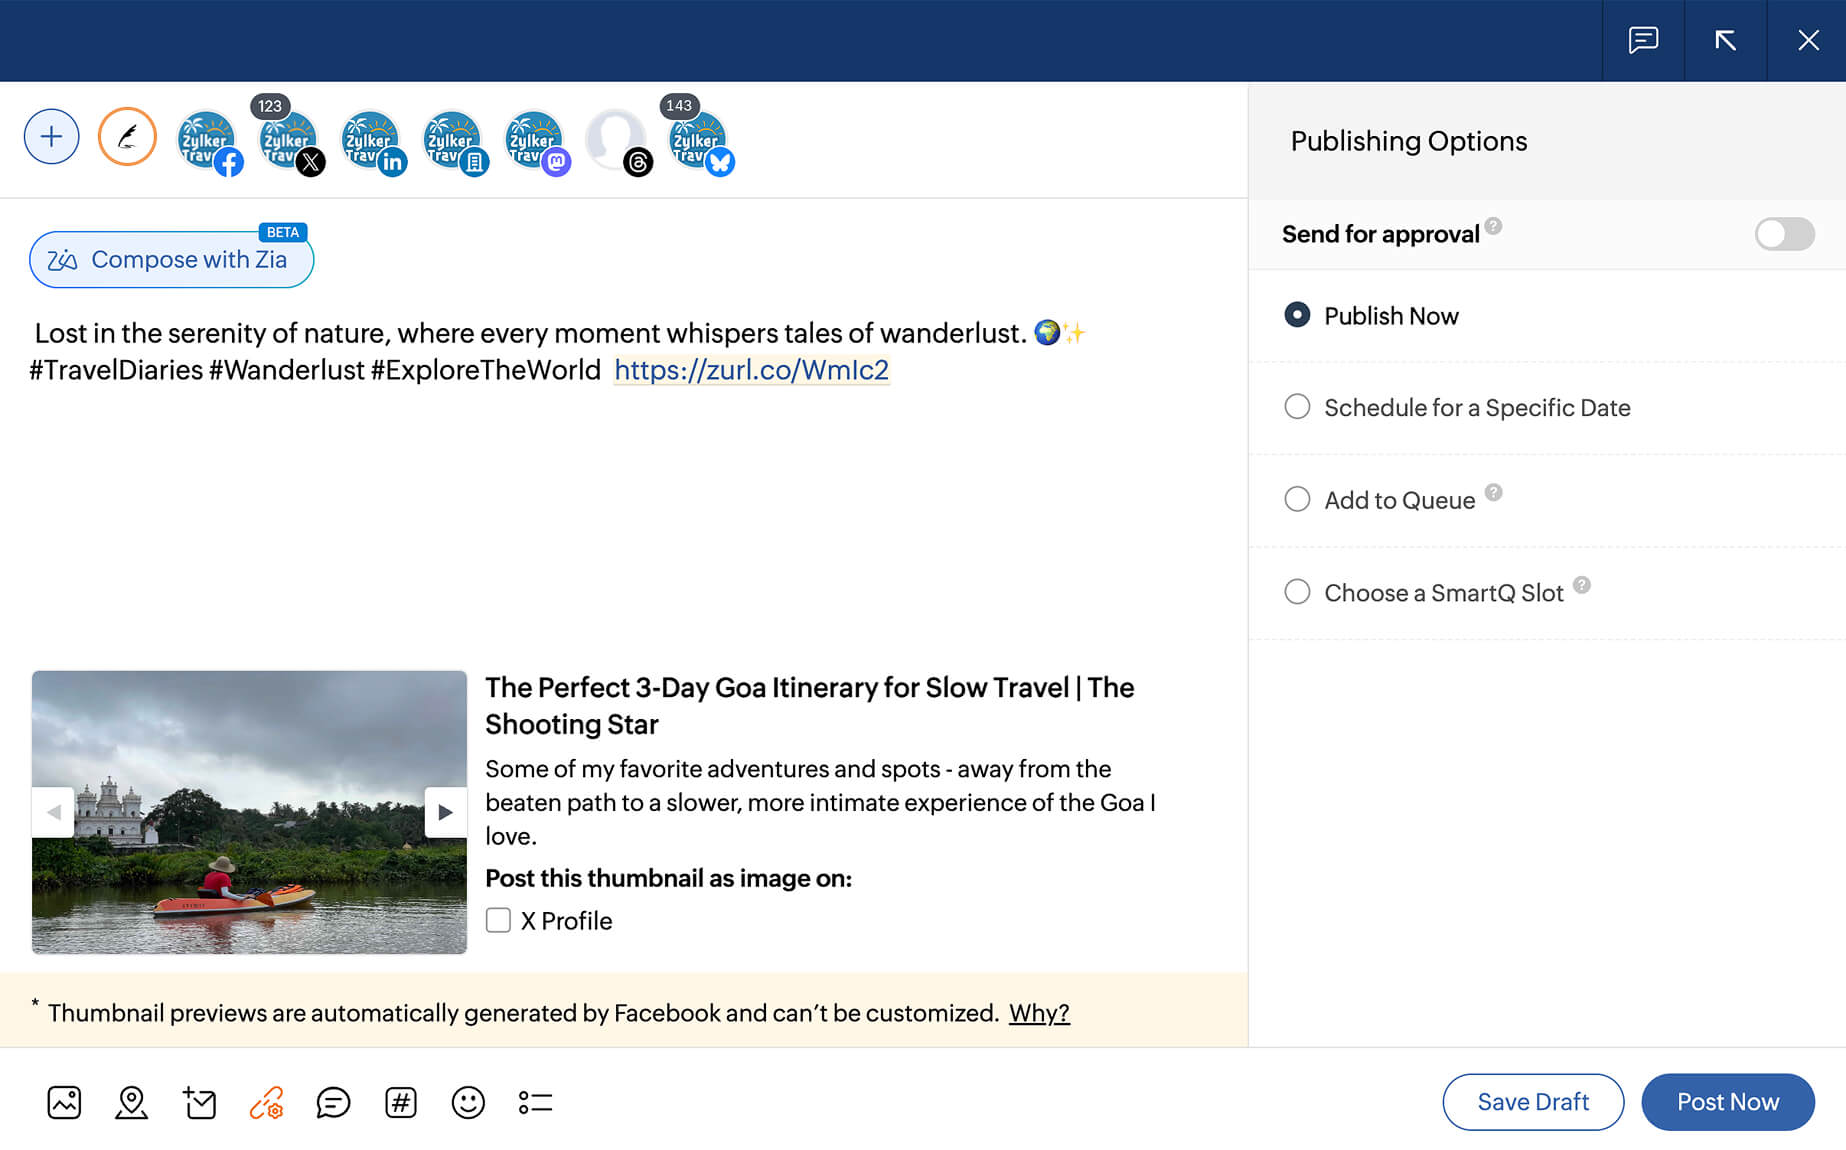Select the Zylker Bluesky channel avatar
The height and width of the screenshot is (1150, 1846).
[700, 142]
